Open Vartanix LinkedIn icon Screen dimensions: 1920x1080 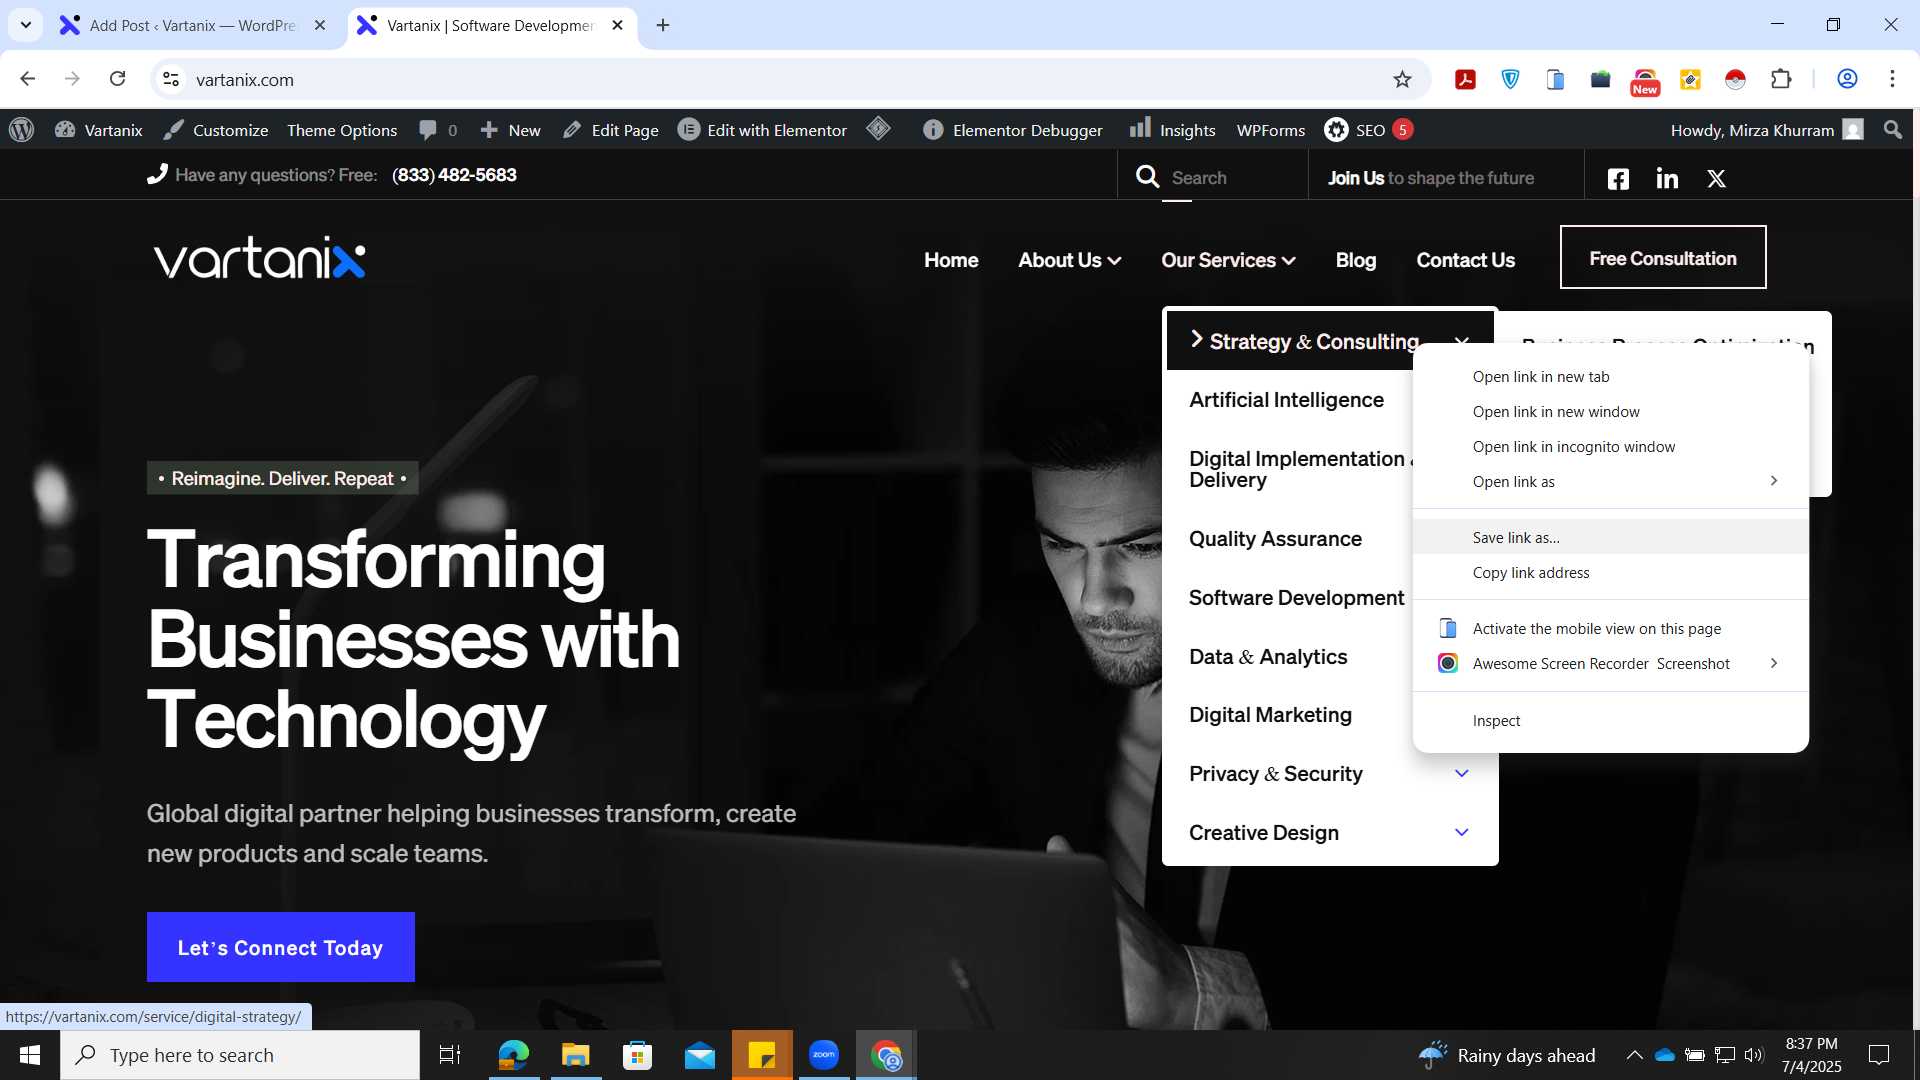(1667, 178)
